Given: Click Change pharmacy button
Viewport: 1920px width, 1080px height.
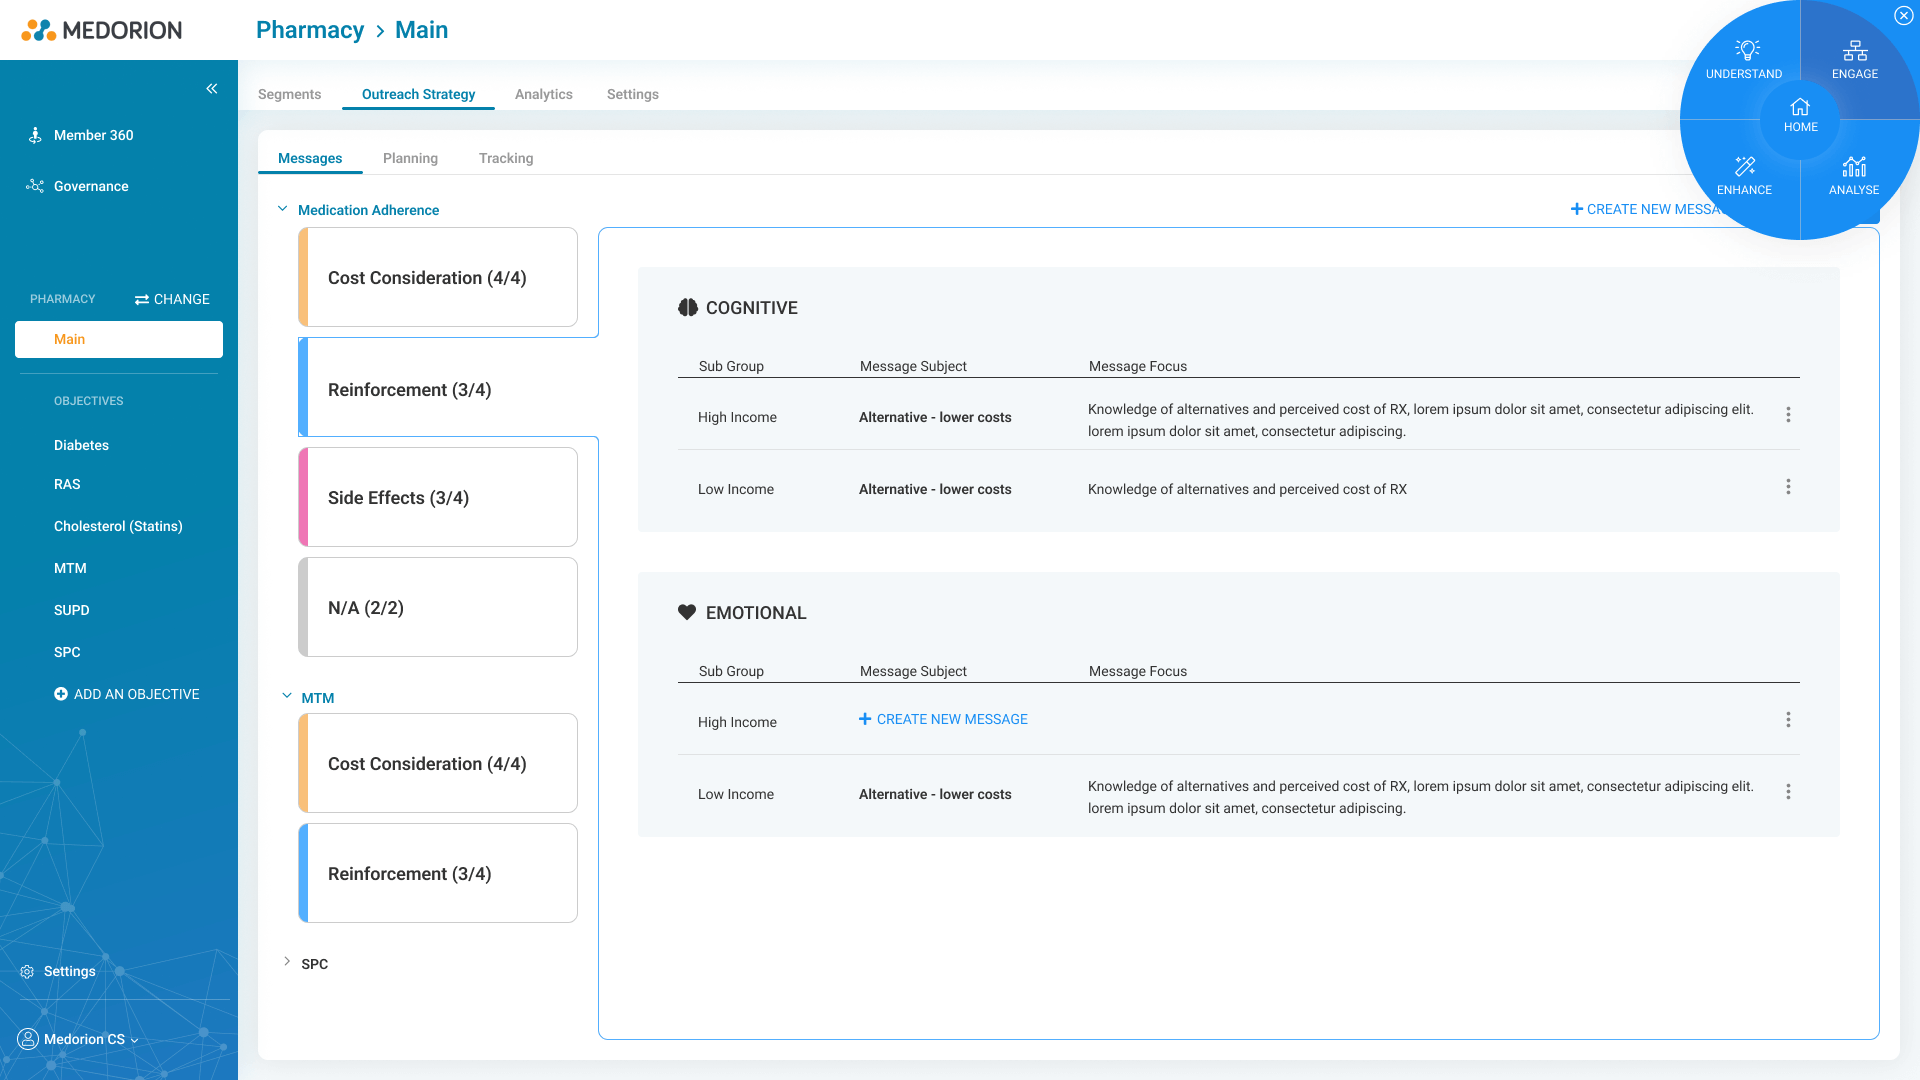Looking at the screenshot, I should point(172,299).
